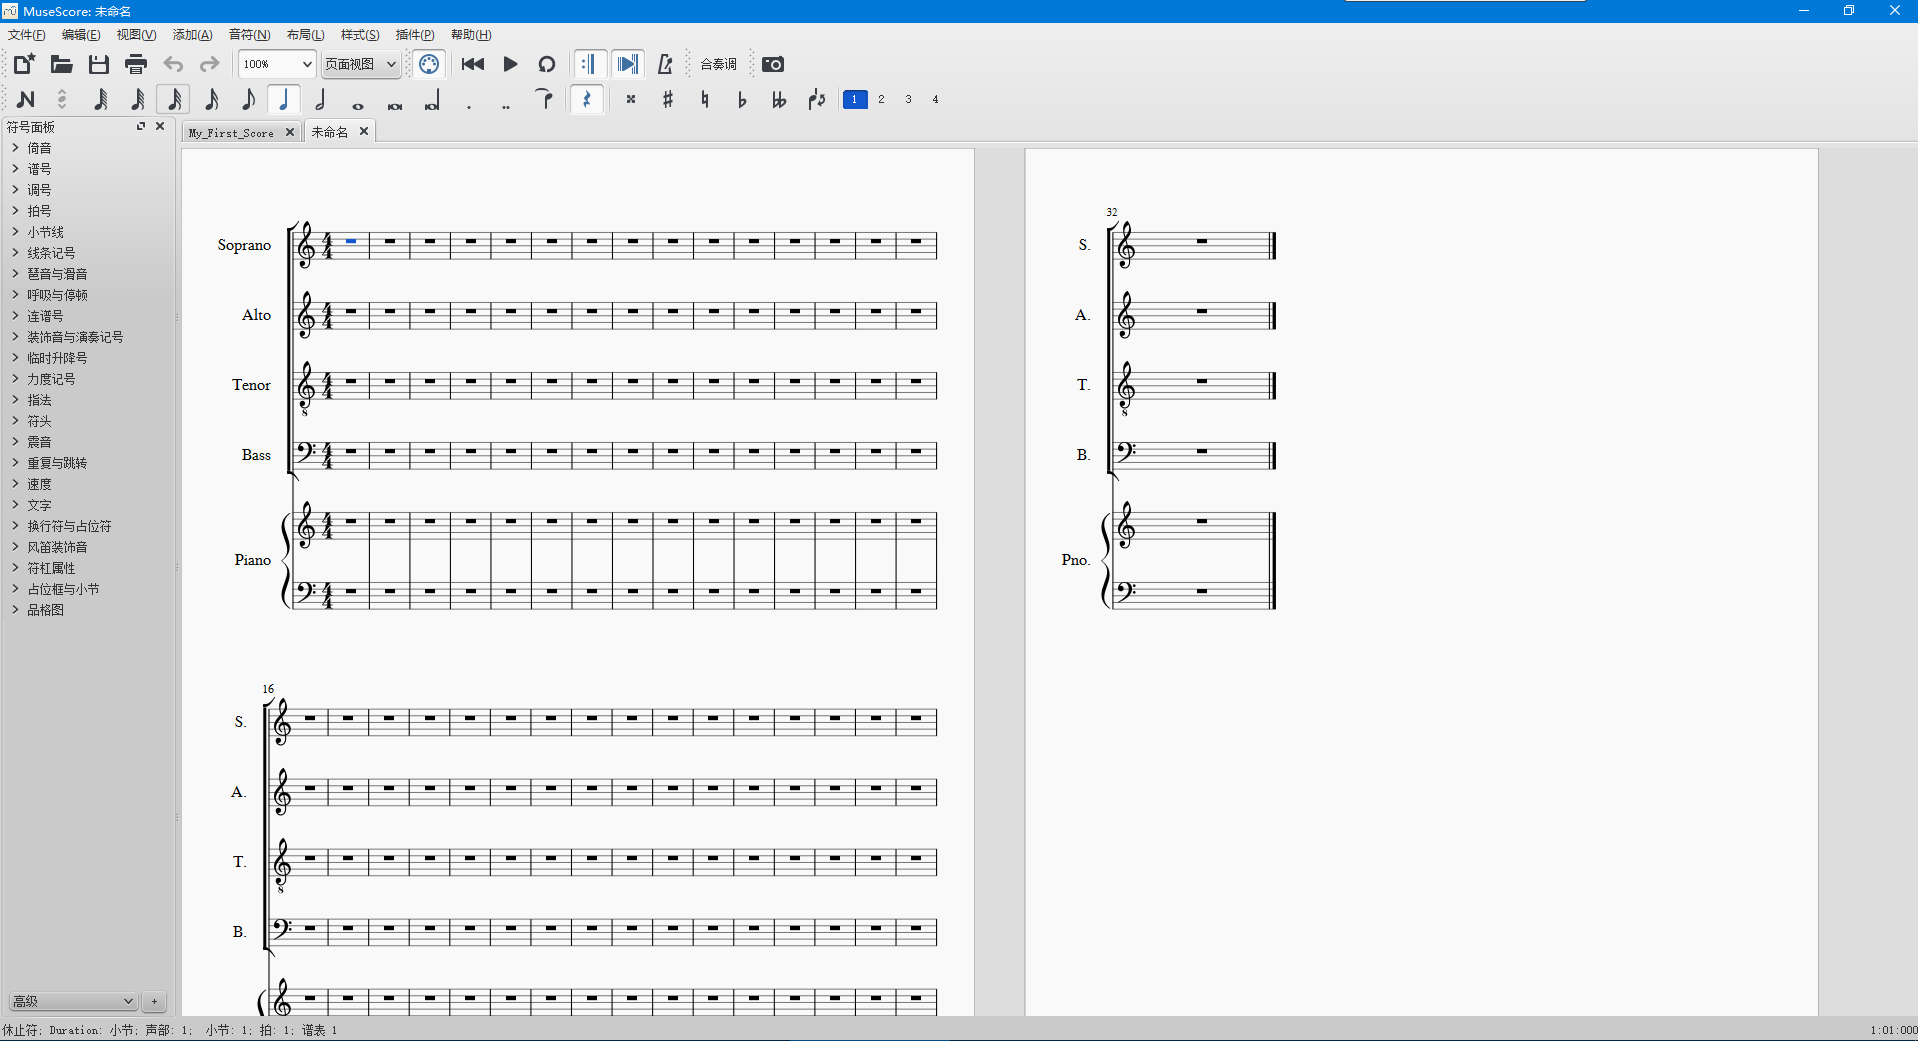Toggle MIDI input

click(429, 64)
